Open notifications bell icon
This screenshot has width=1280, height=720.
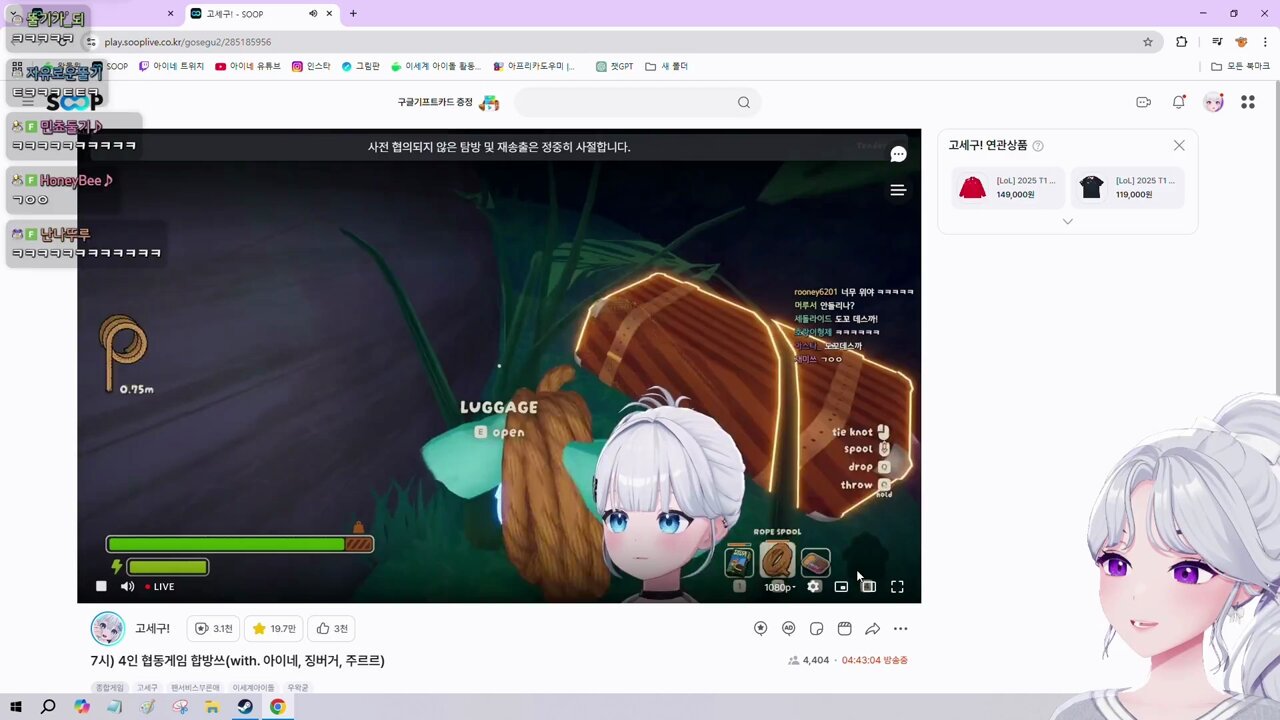point(1179,102)
